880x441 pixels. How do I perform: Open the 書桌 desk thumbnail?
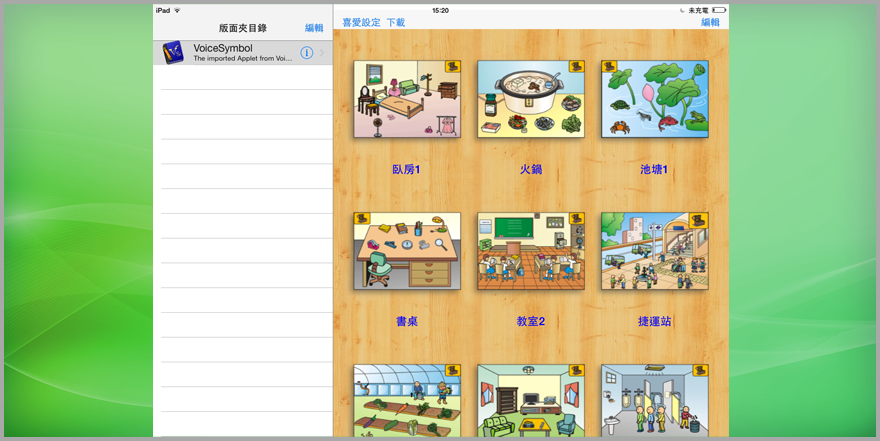407,251
